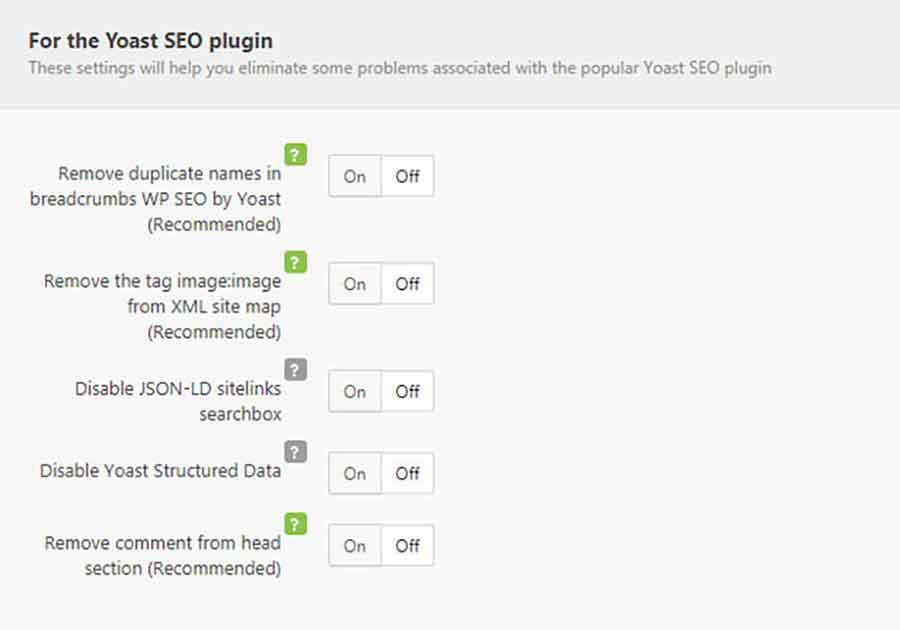Viewport: 900px width, 630px height.
Task: Click the 'For the Yoast SEO plugin' heading
Action: click(151, 41)
